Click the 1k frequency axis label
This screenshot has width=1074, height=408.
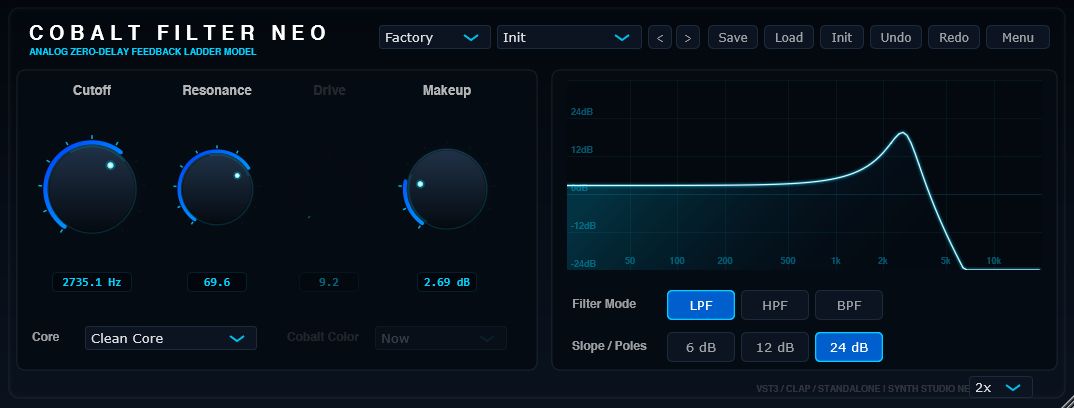point(836,261)
